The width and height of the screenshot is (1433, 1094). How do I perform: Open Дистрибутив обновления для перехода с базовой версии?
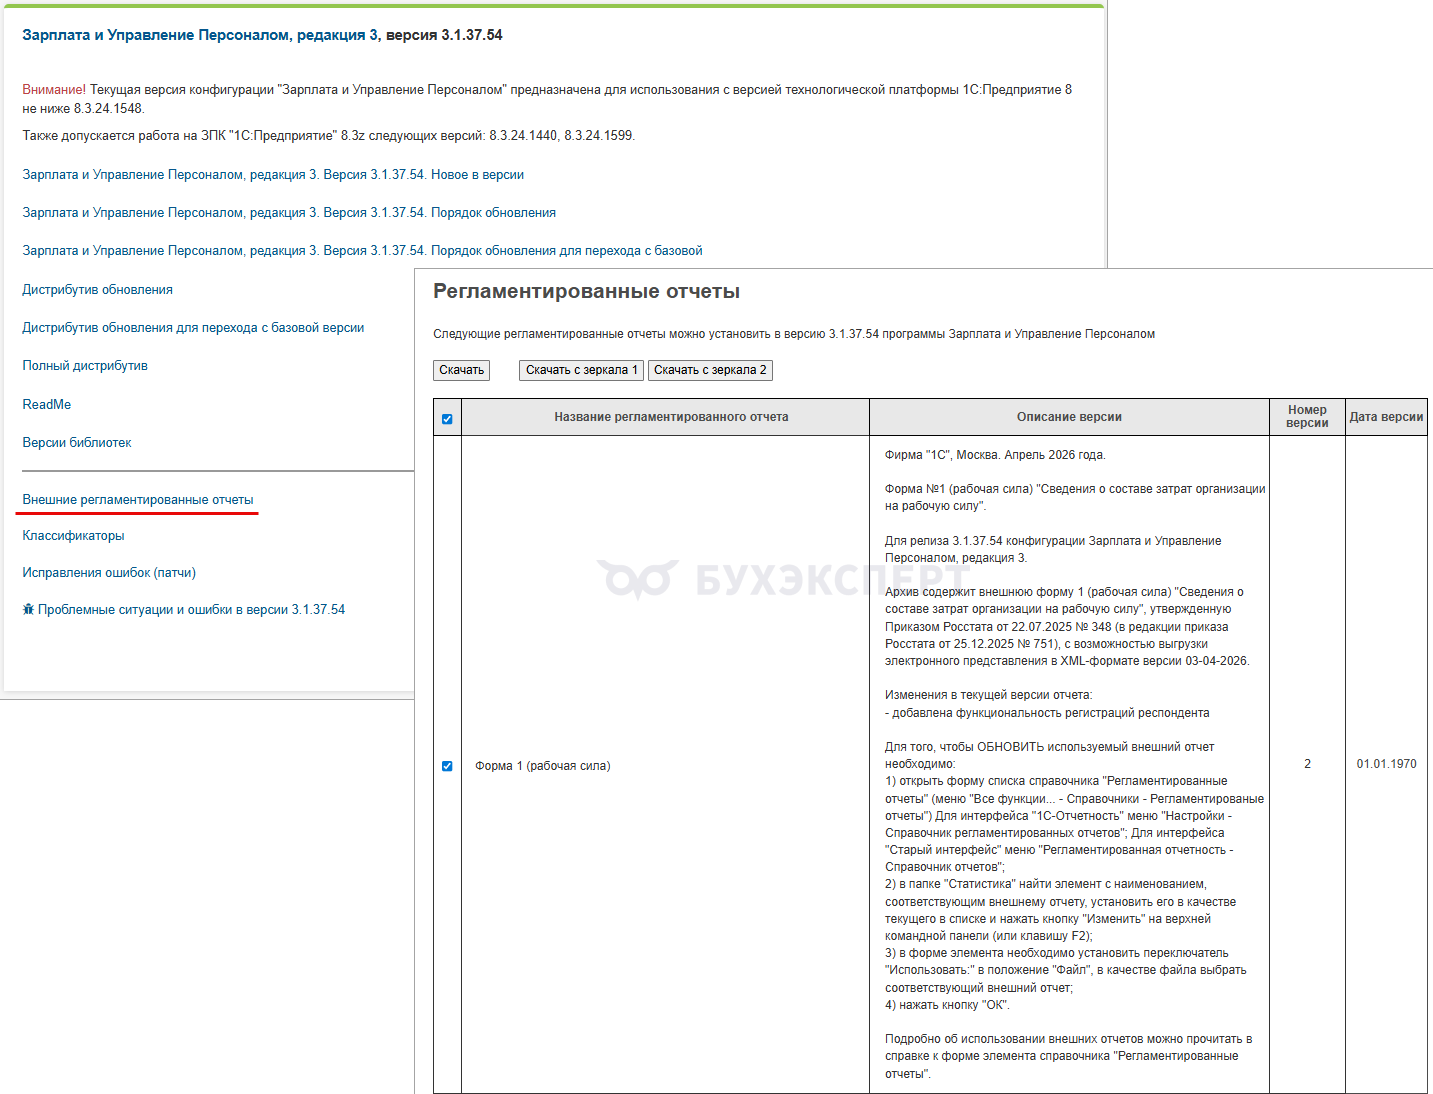[x=193, y=328]
